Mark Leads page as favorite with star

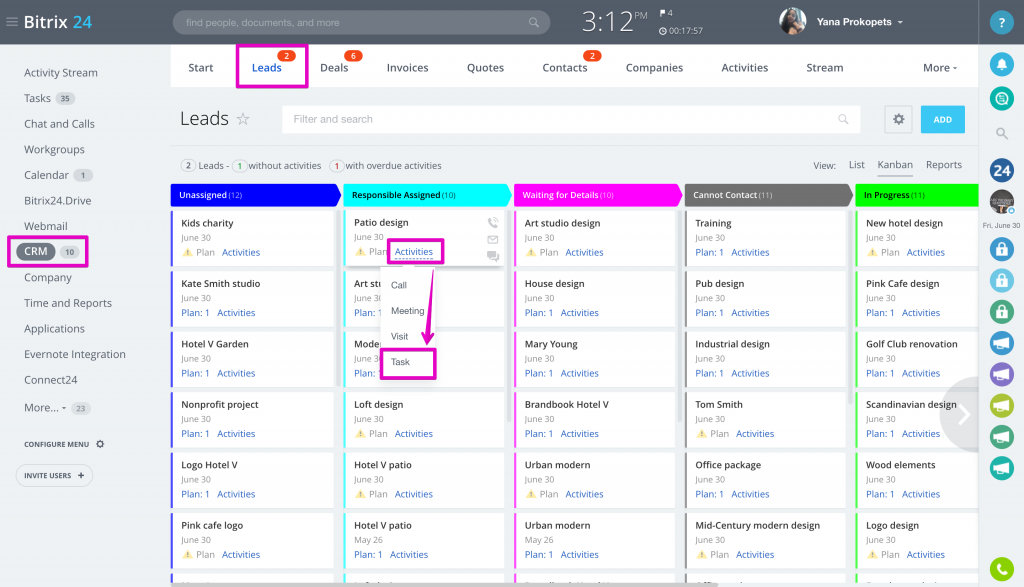pyautogui.click(x=243, y=119)
